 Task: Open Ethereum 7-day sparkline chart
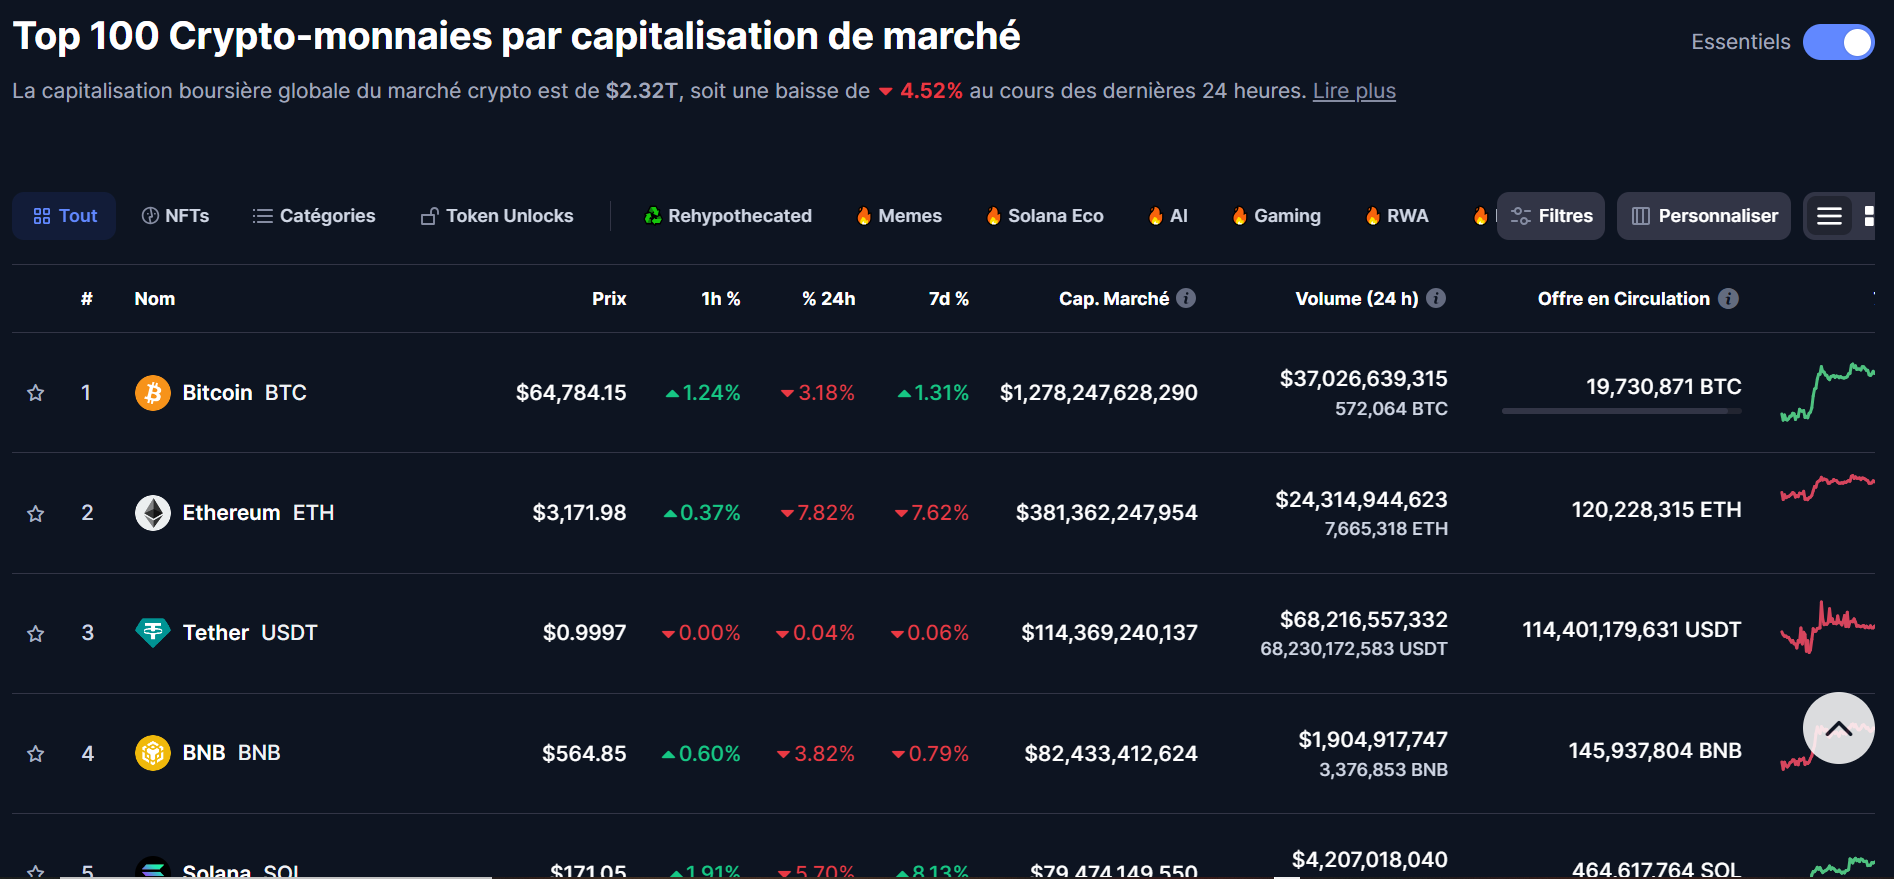tap(1827, 488)
